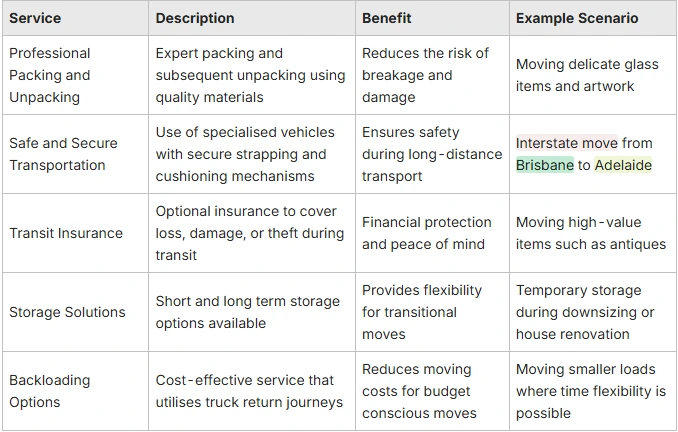Screen dimensions: 678x432
Task: Click the highlighted "Adelaide" text
Action: 623,165
